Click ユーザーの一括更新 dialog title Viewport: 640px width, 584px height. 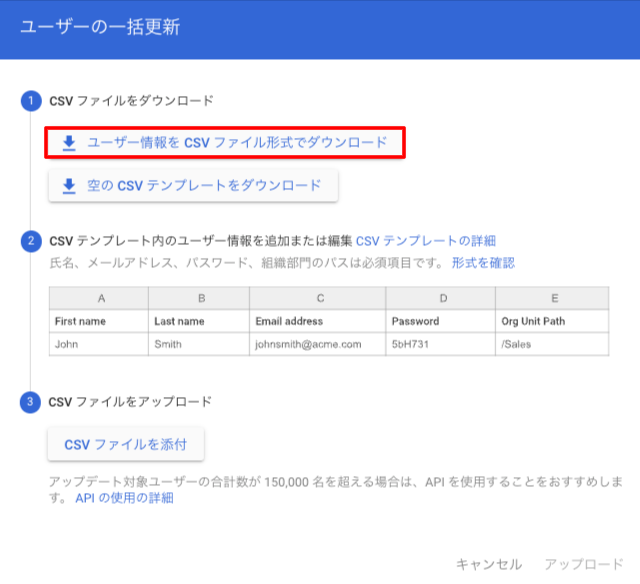(100, 27)
